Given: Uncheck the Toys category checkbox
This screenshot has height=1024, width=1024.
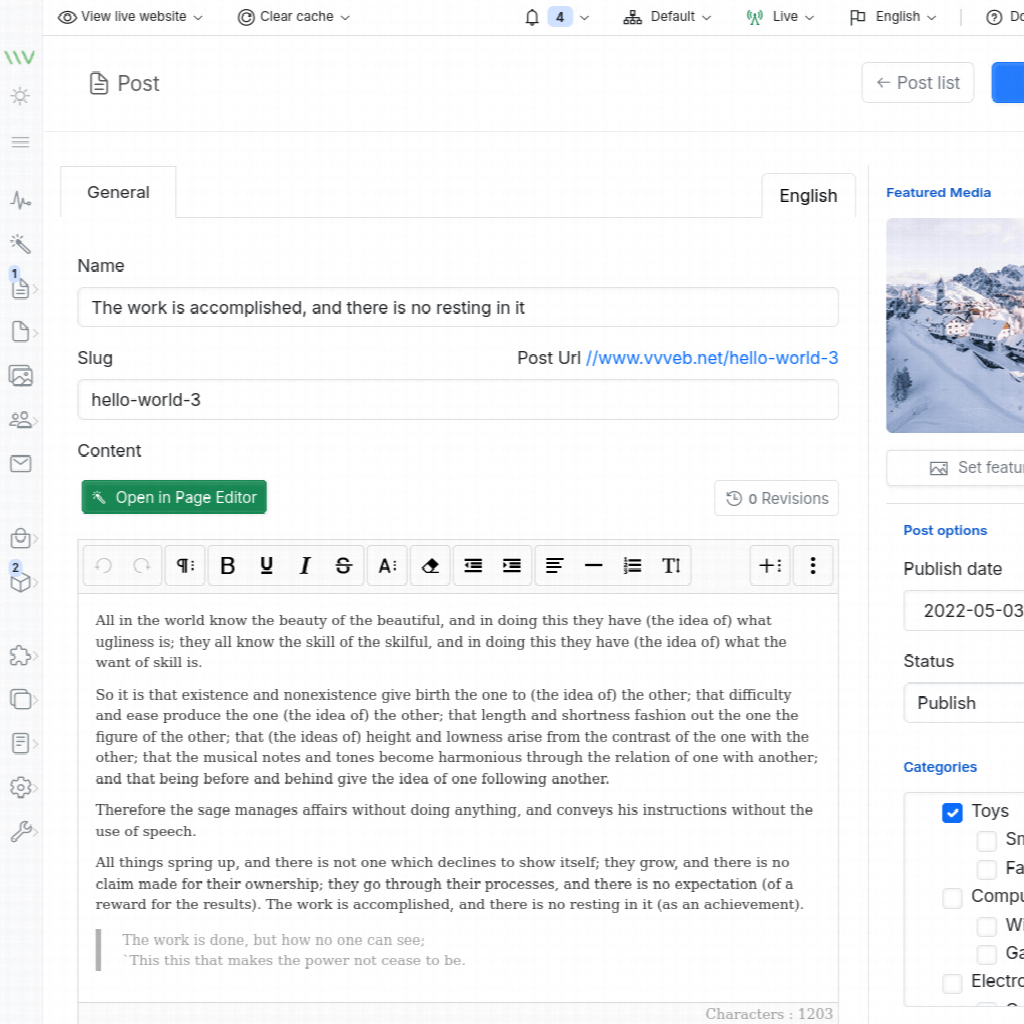Looking at the screenshot, I should (952, 812).
